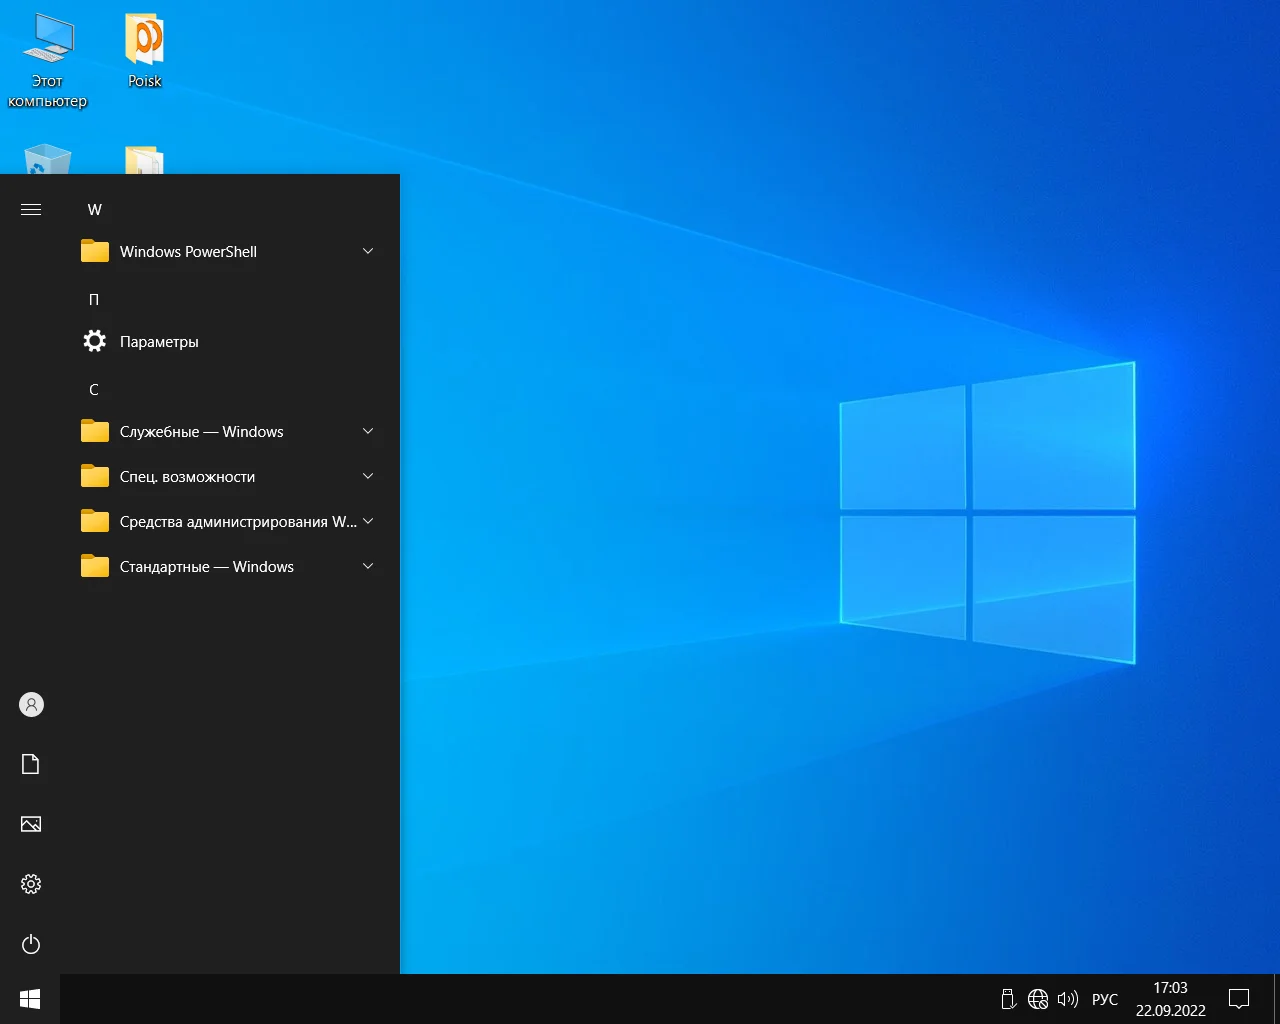Open the user account icon

coord(31,705)
